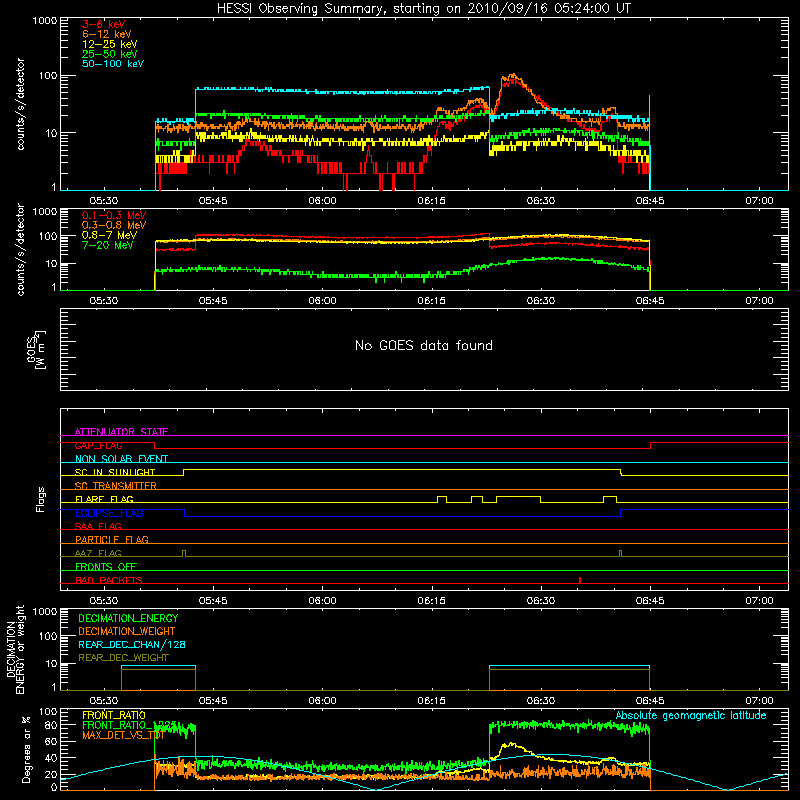Select the ECLIPSE_FLAG label
The height and width of the screenshot is (800, 800).
pyautogui.click(x=109, y=513)
